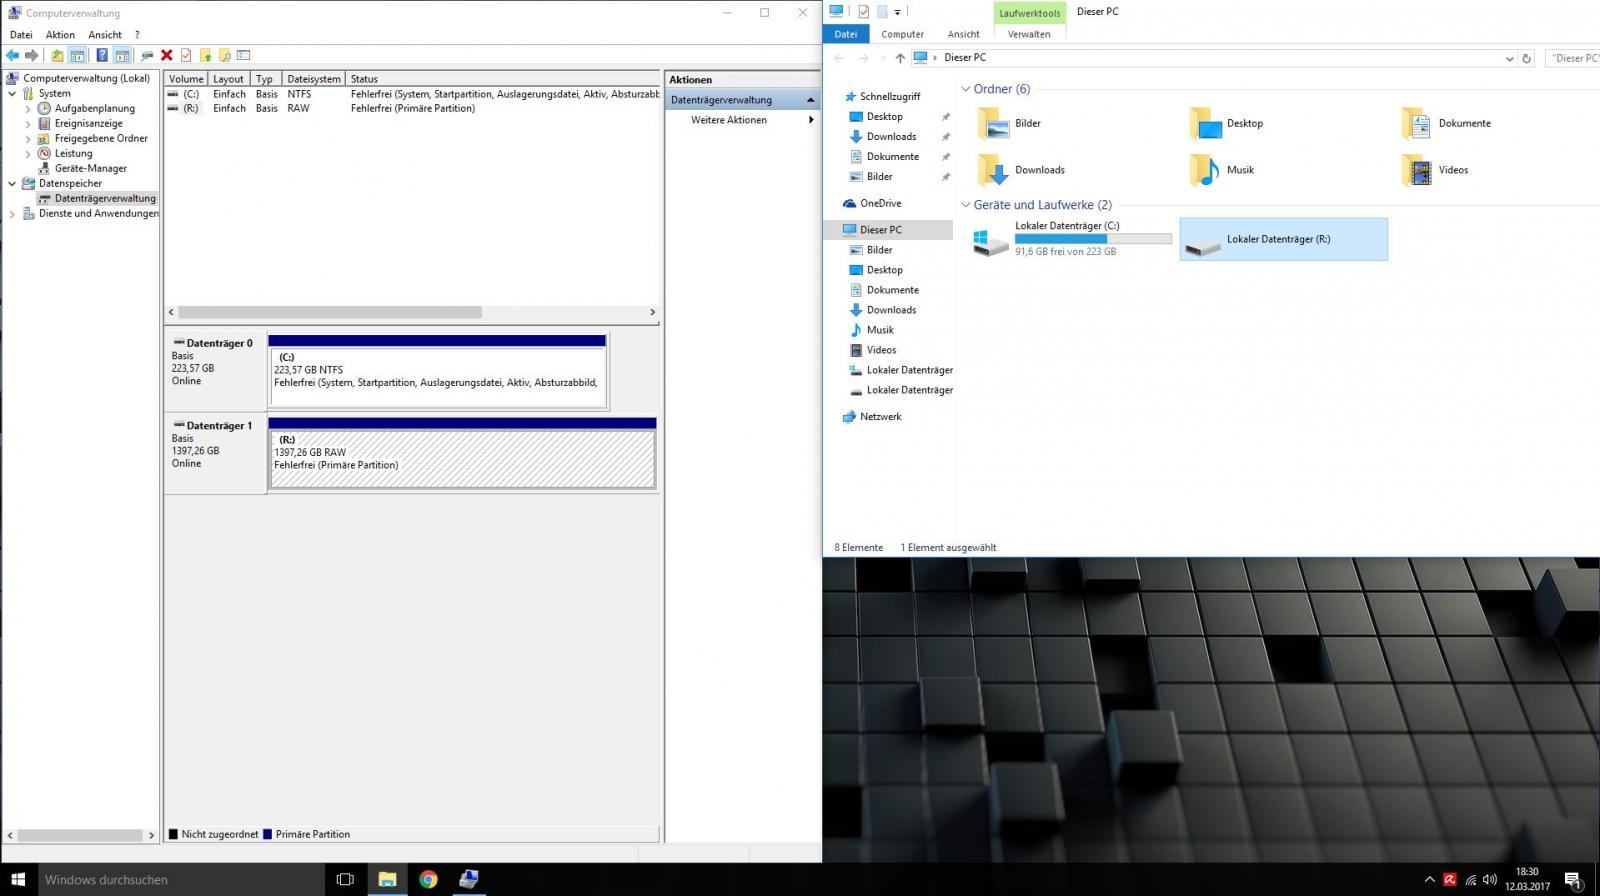Click the last toolbar icon showing list settings
The height and width of the screenshot is (896, 1600).
(244, 55)
